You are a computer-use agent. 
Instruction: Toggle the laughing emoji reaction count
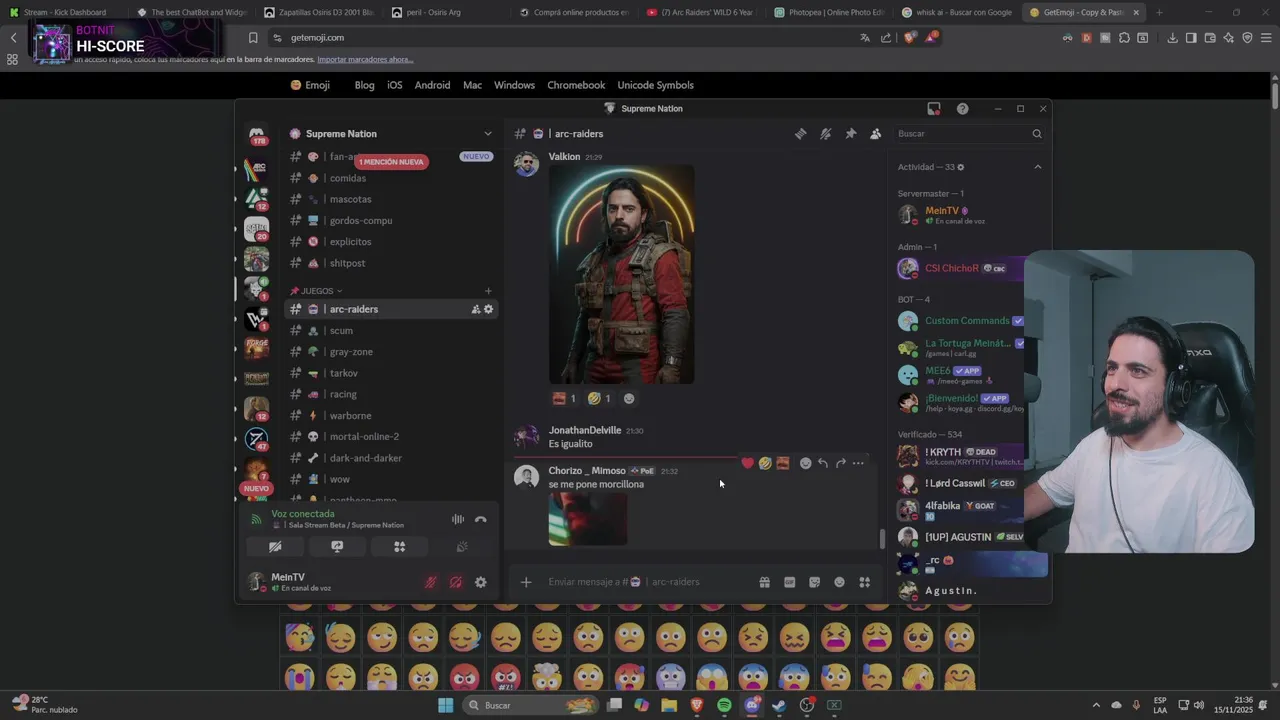[599, 398]
